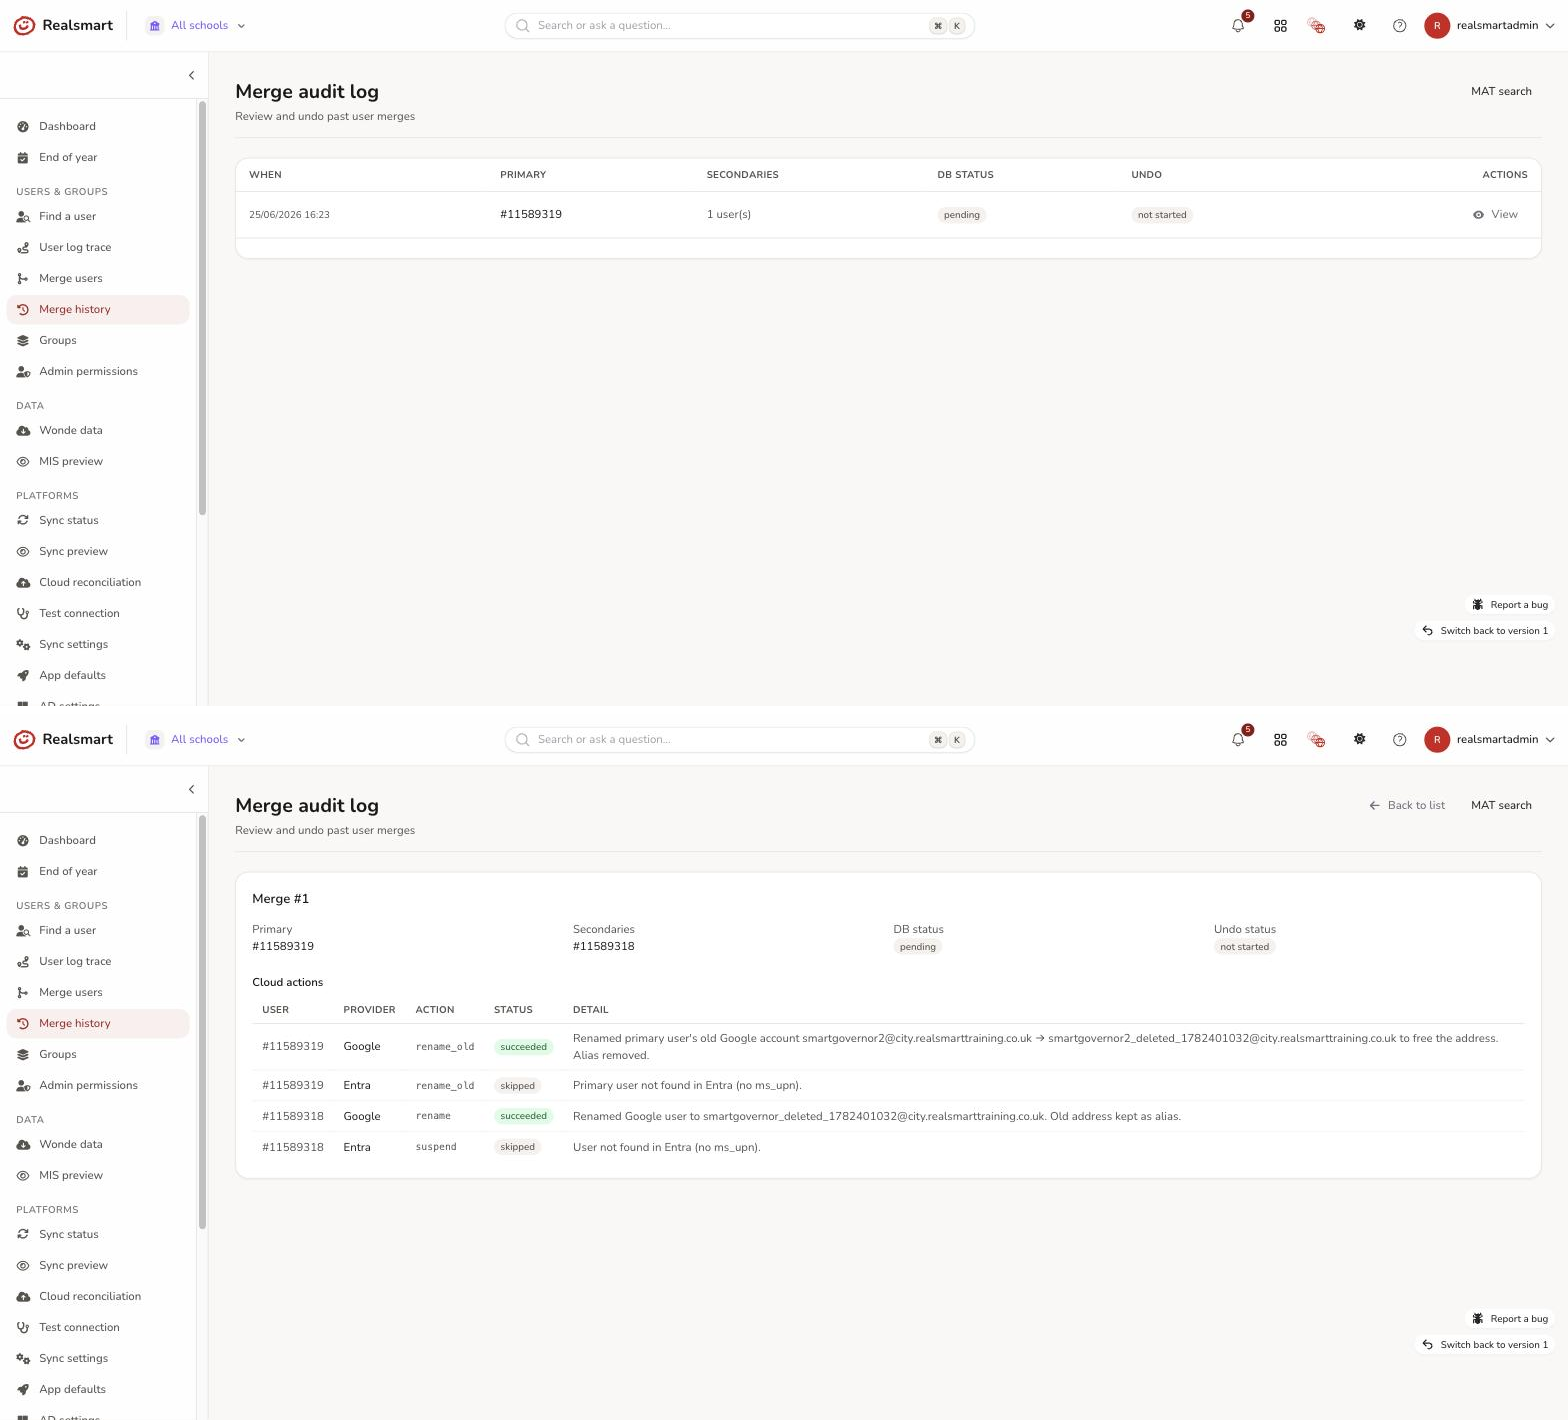The image size is (1568, 1420).
Task: Open help question-mark icon in upper list-view header
Action: (x=1400, y=26)
